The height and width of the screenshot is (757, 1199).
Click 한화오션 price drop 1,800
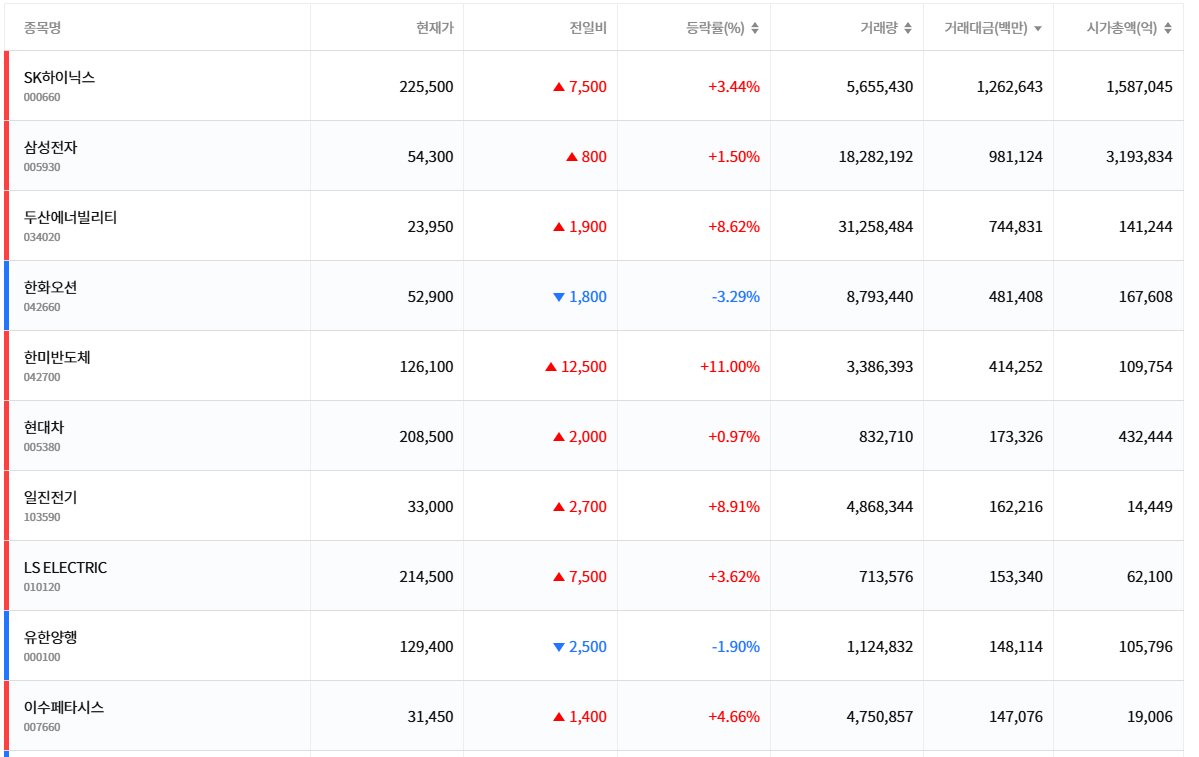tap(580, 297)
